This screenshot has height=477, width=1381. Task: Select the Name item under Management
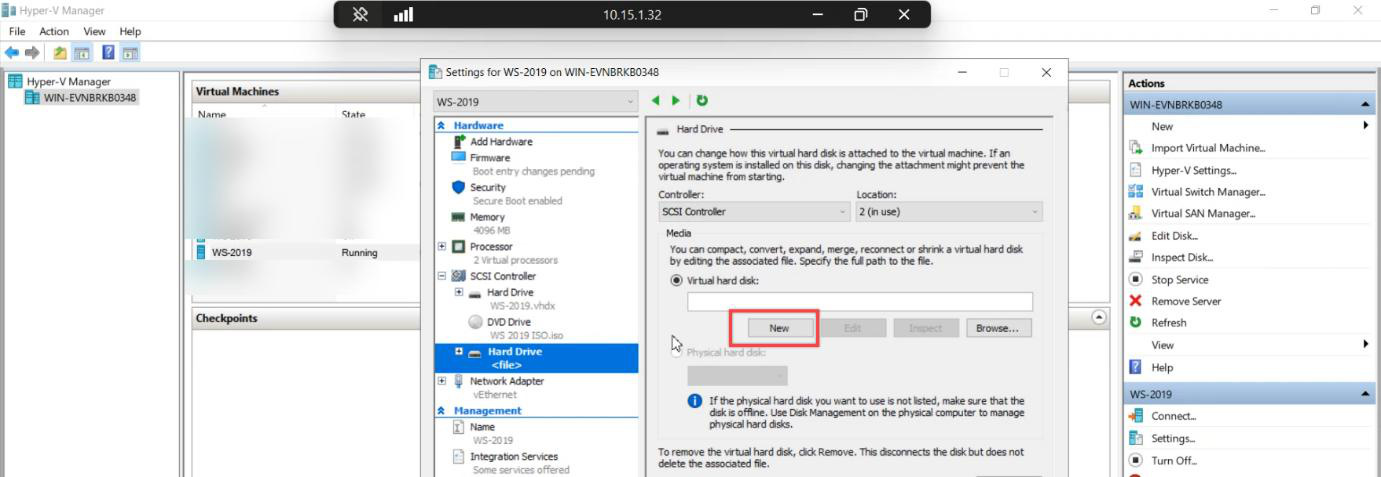click(x=482, y=427)
